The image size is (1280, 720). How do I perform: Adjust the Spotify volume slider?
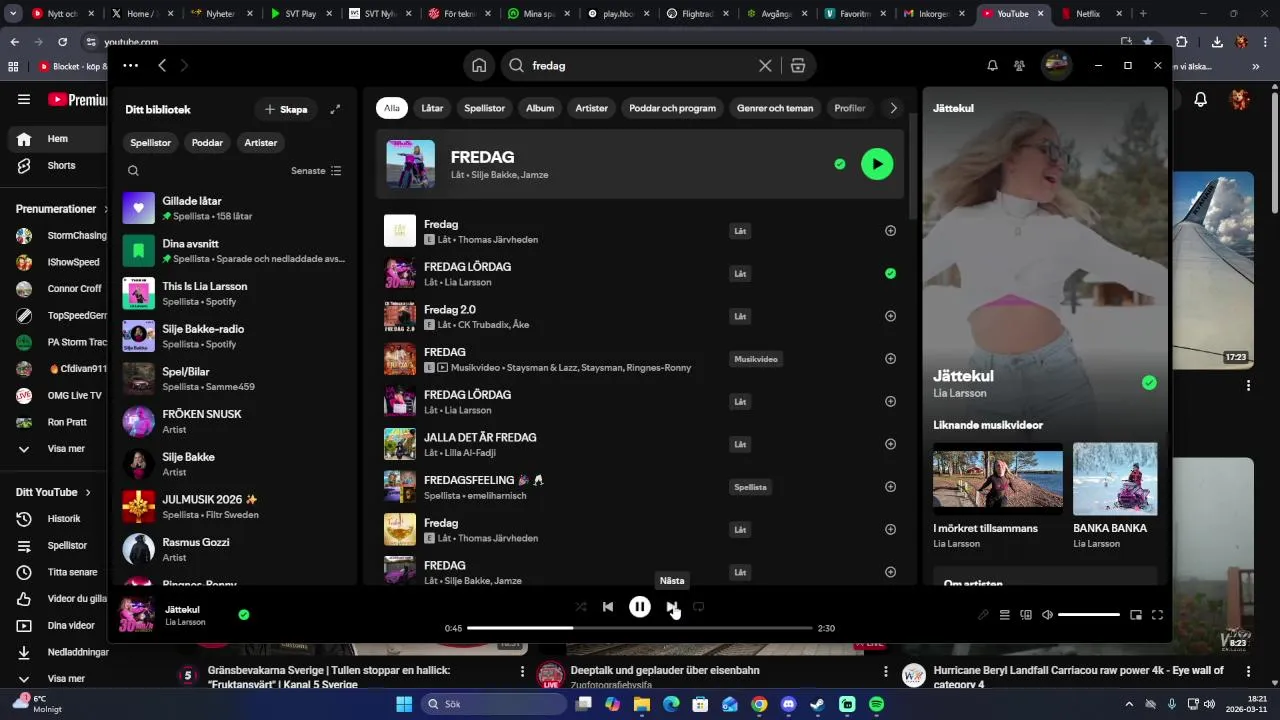point(1089,615)
